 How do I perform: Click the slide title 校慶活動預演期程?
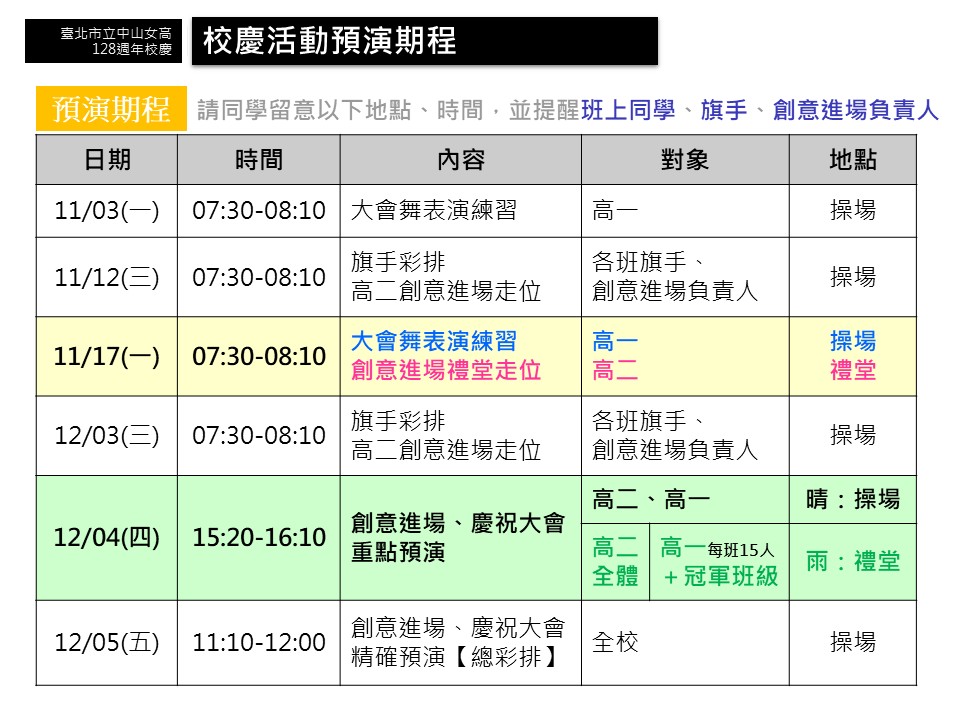pyautogui.click(x=329, y=41)
